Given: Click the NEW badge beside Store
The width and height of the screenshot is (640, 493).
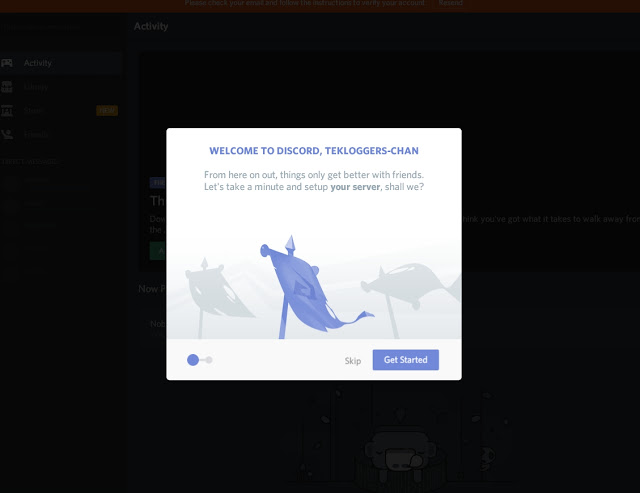Looking at the screenshot, I should pos(107,110).
